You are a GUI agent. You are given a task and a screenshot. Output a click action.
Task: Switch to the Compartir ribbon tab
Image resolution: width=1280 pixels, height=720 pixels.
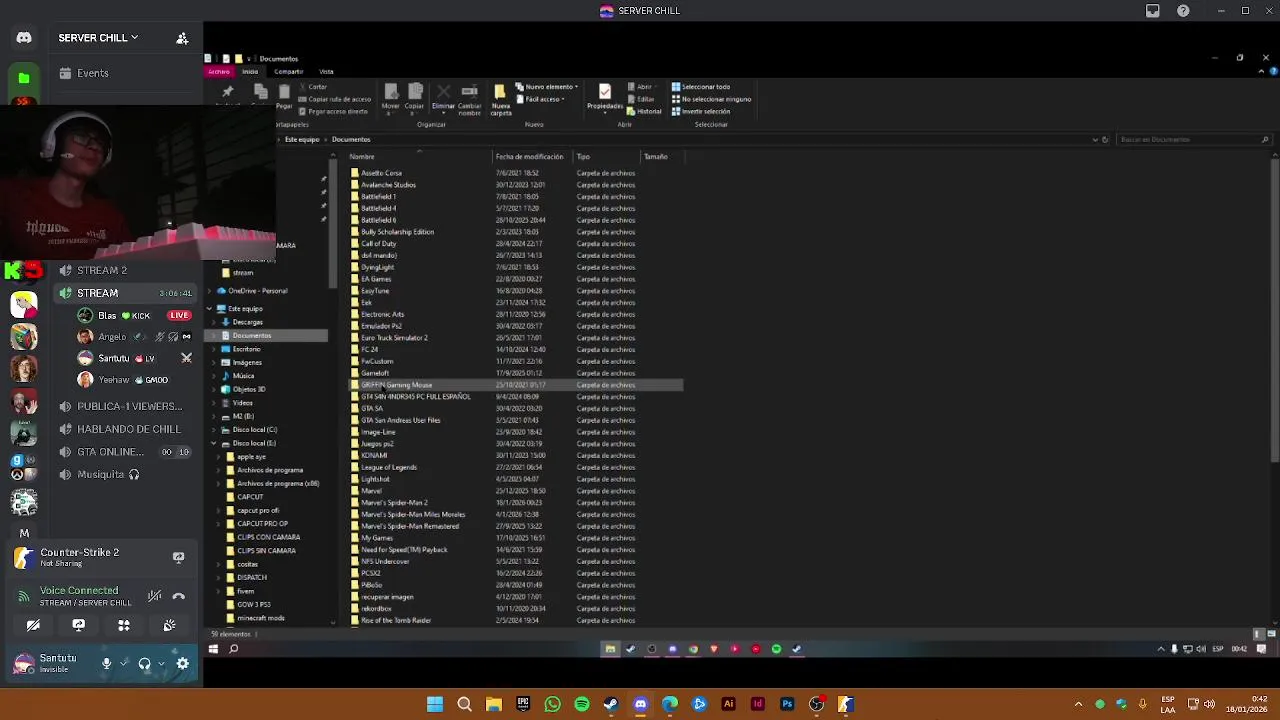click(x=289, y=72)
